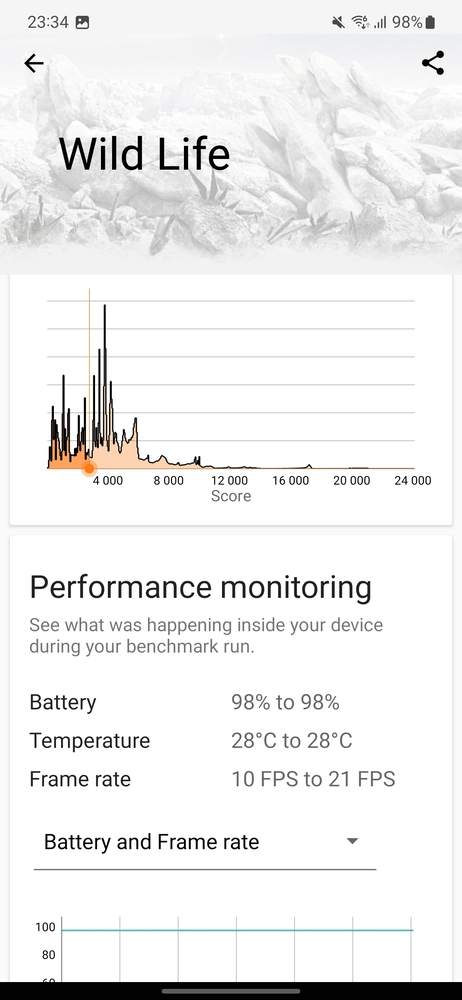Tap the back arrow icon
462x1000 pixels.
[34, 63]
